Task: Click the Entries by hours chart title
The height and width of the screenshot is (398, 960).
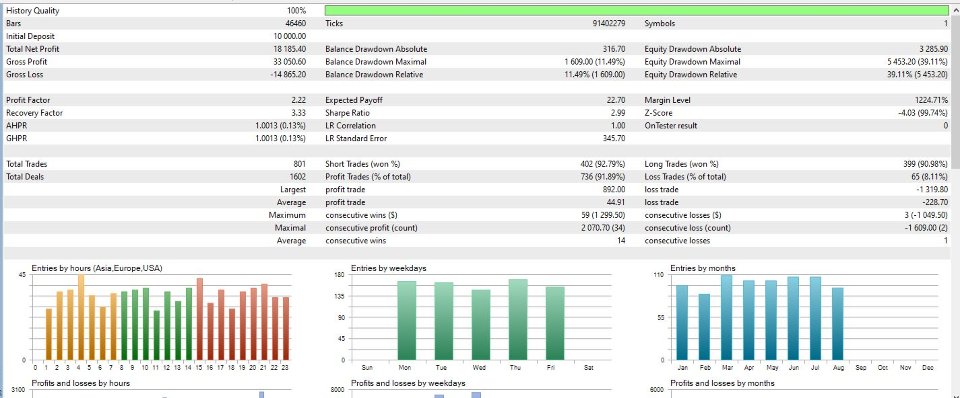Action: tap(97, 268)
